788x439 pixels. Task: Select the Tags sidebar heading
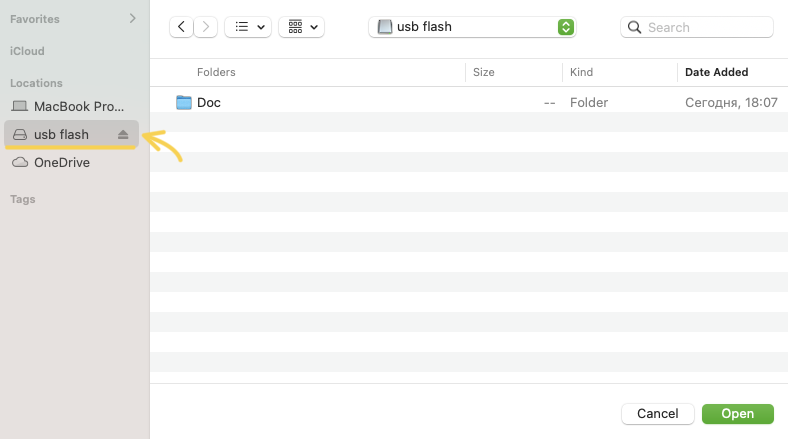[23, 199]
